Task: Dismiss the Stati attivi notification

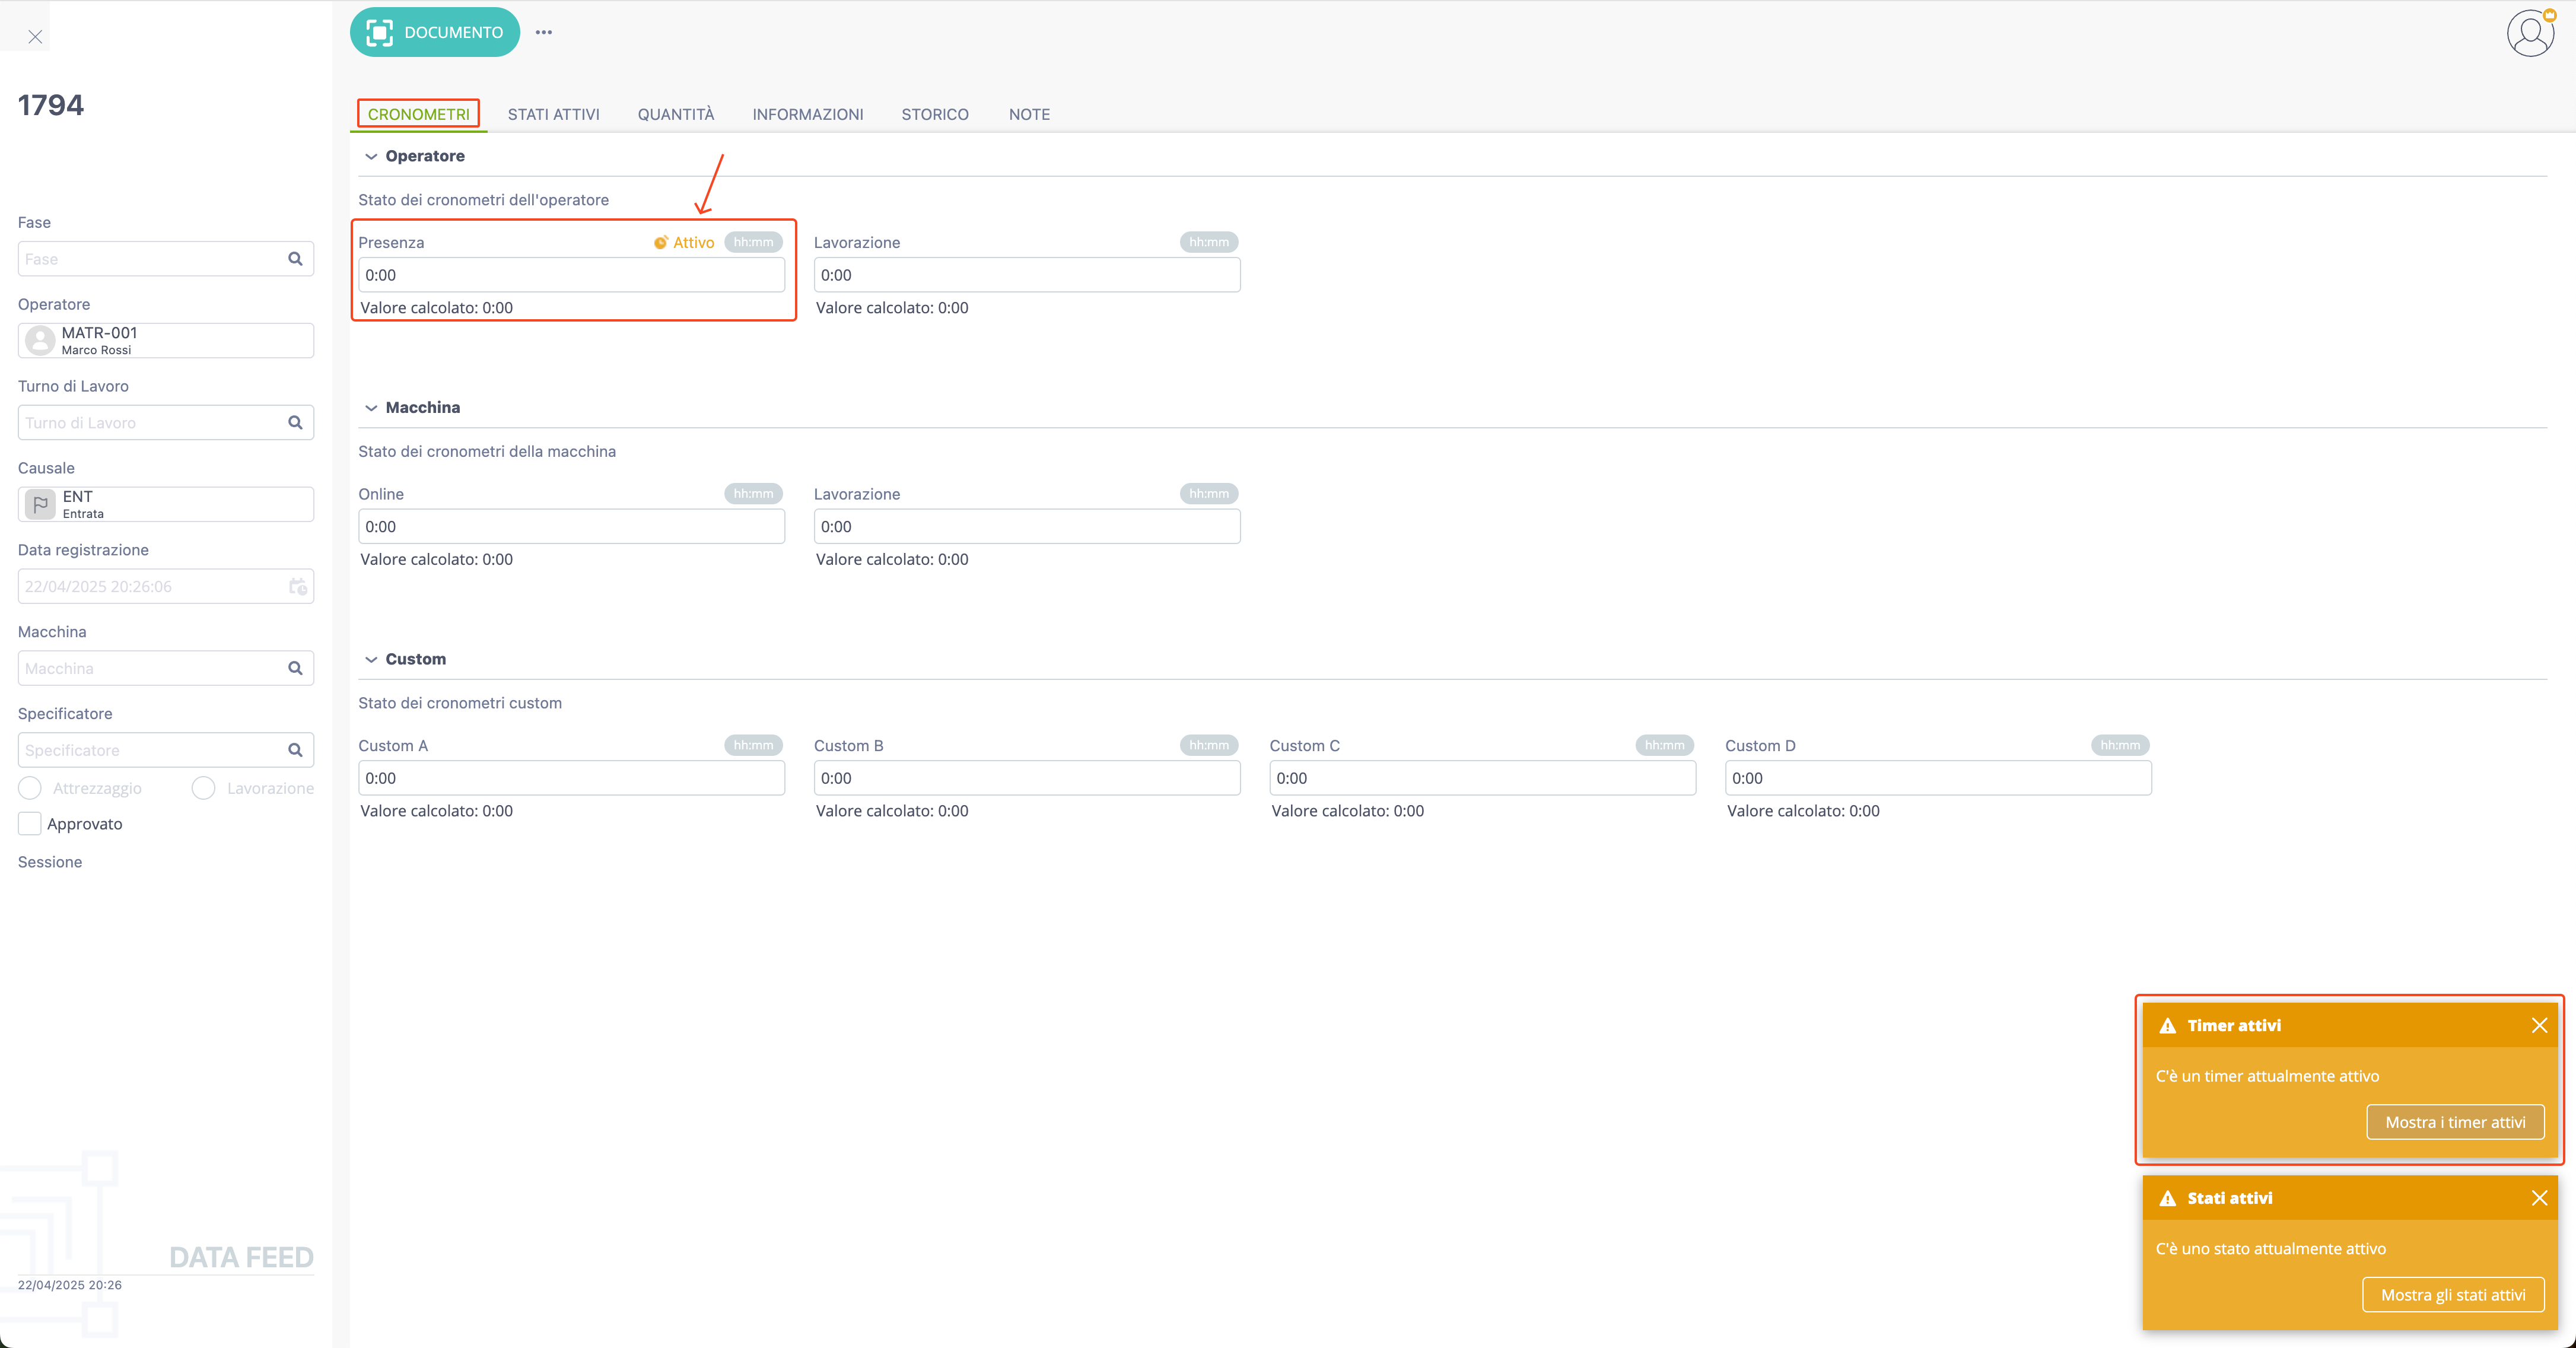Action: 2539,1198
